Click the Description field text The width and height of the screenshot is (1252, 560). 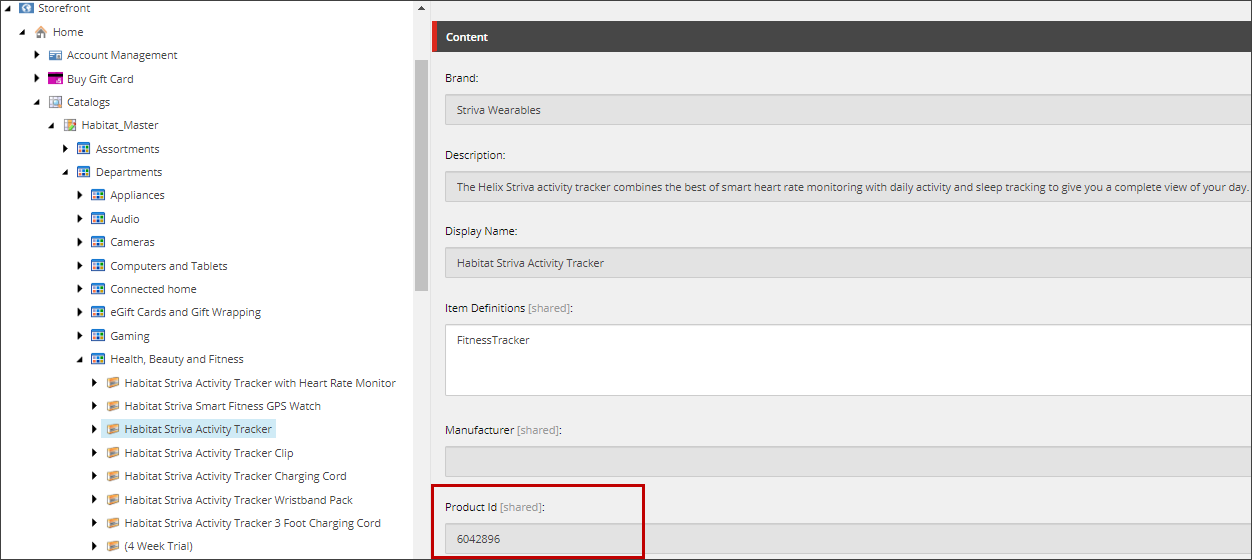[x=848, y=187]
